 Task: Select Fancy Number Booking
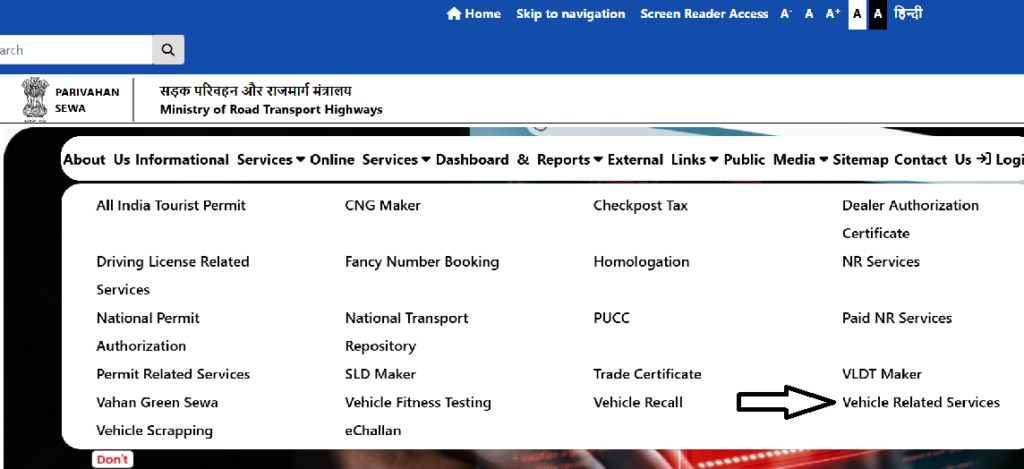(x=422, y=262)
